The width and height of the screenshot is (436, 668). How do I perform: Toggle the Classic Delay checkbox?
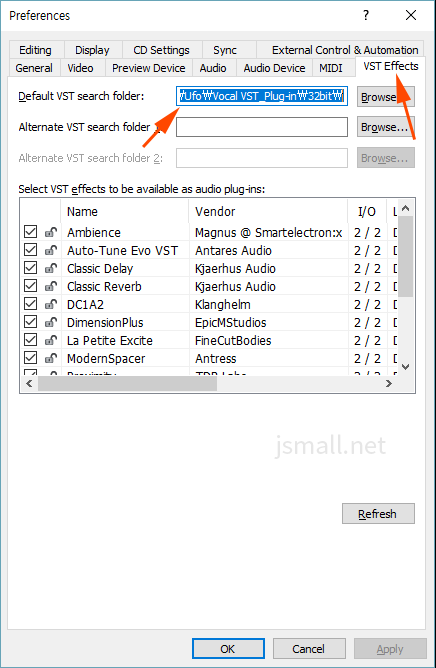pos(30,268)
